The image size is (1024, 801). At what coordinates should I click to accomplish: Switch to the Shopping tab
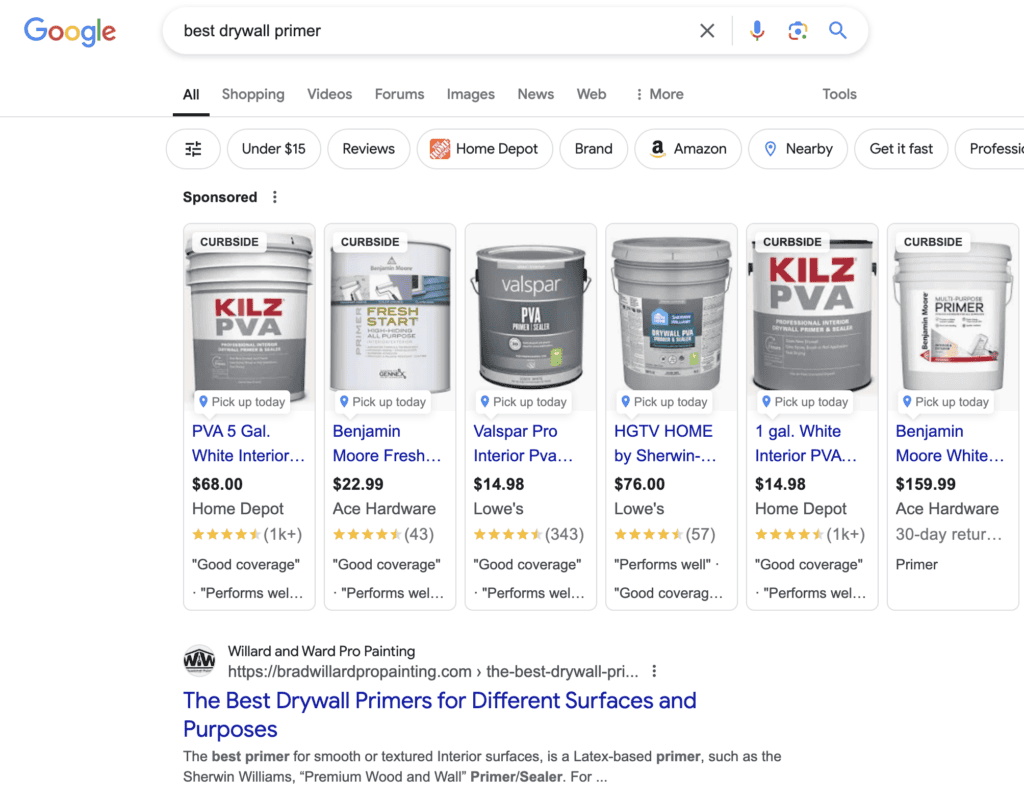[253, 94]
